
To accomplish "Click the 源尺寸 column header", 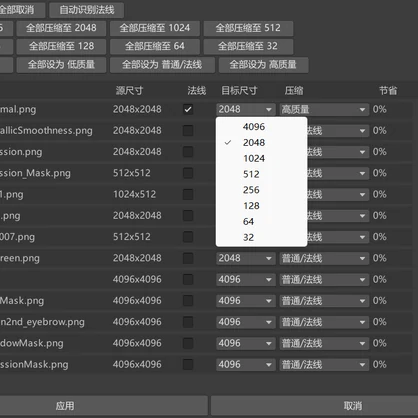I will pyautogui.click(x=129, y=90).
